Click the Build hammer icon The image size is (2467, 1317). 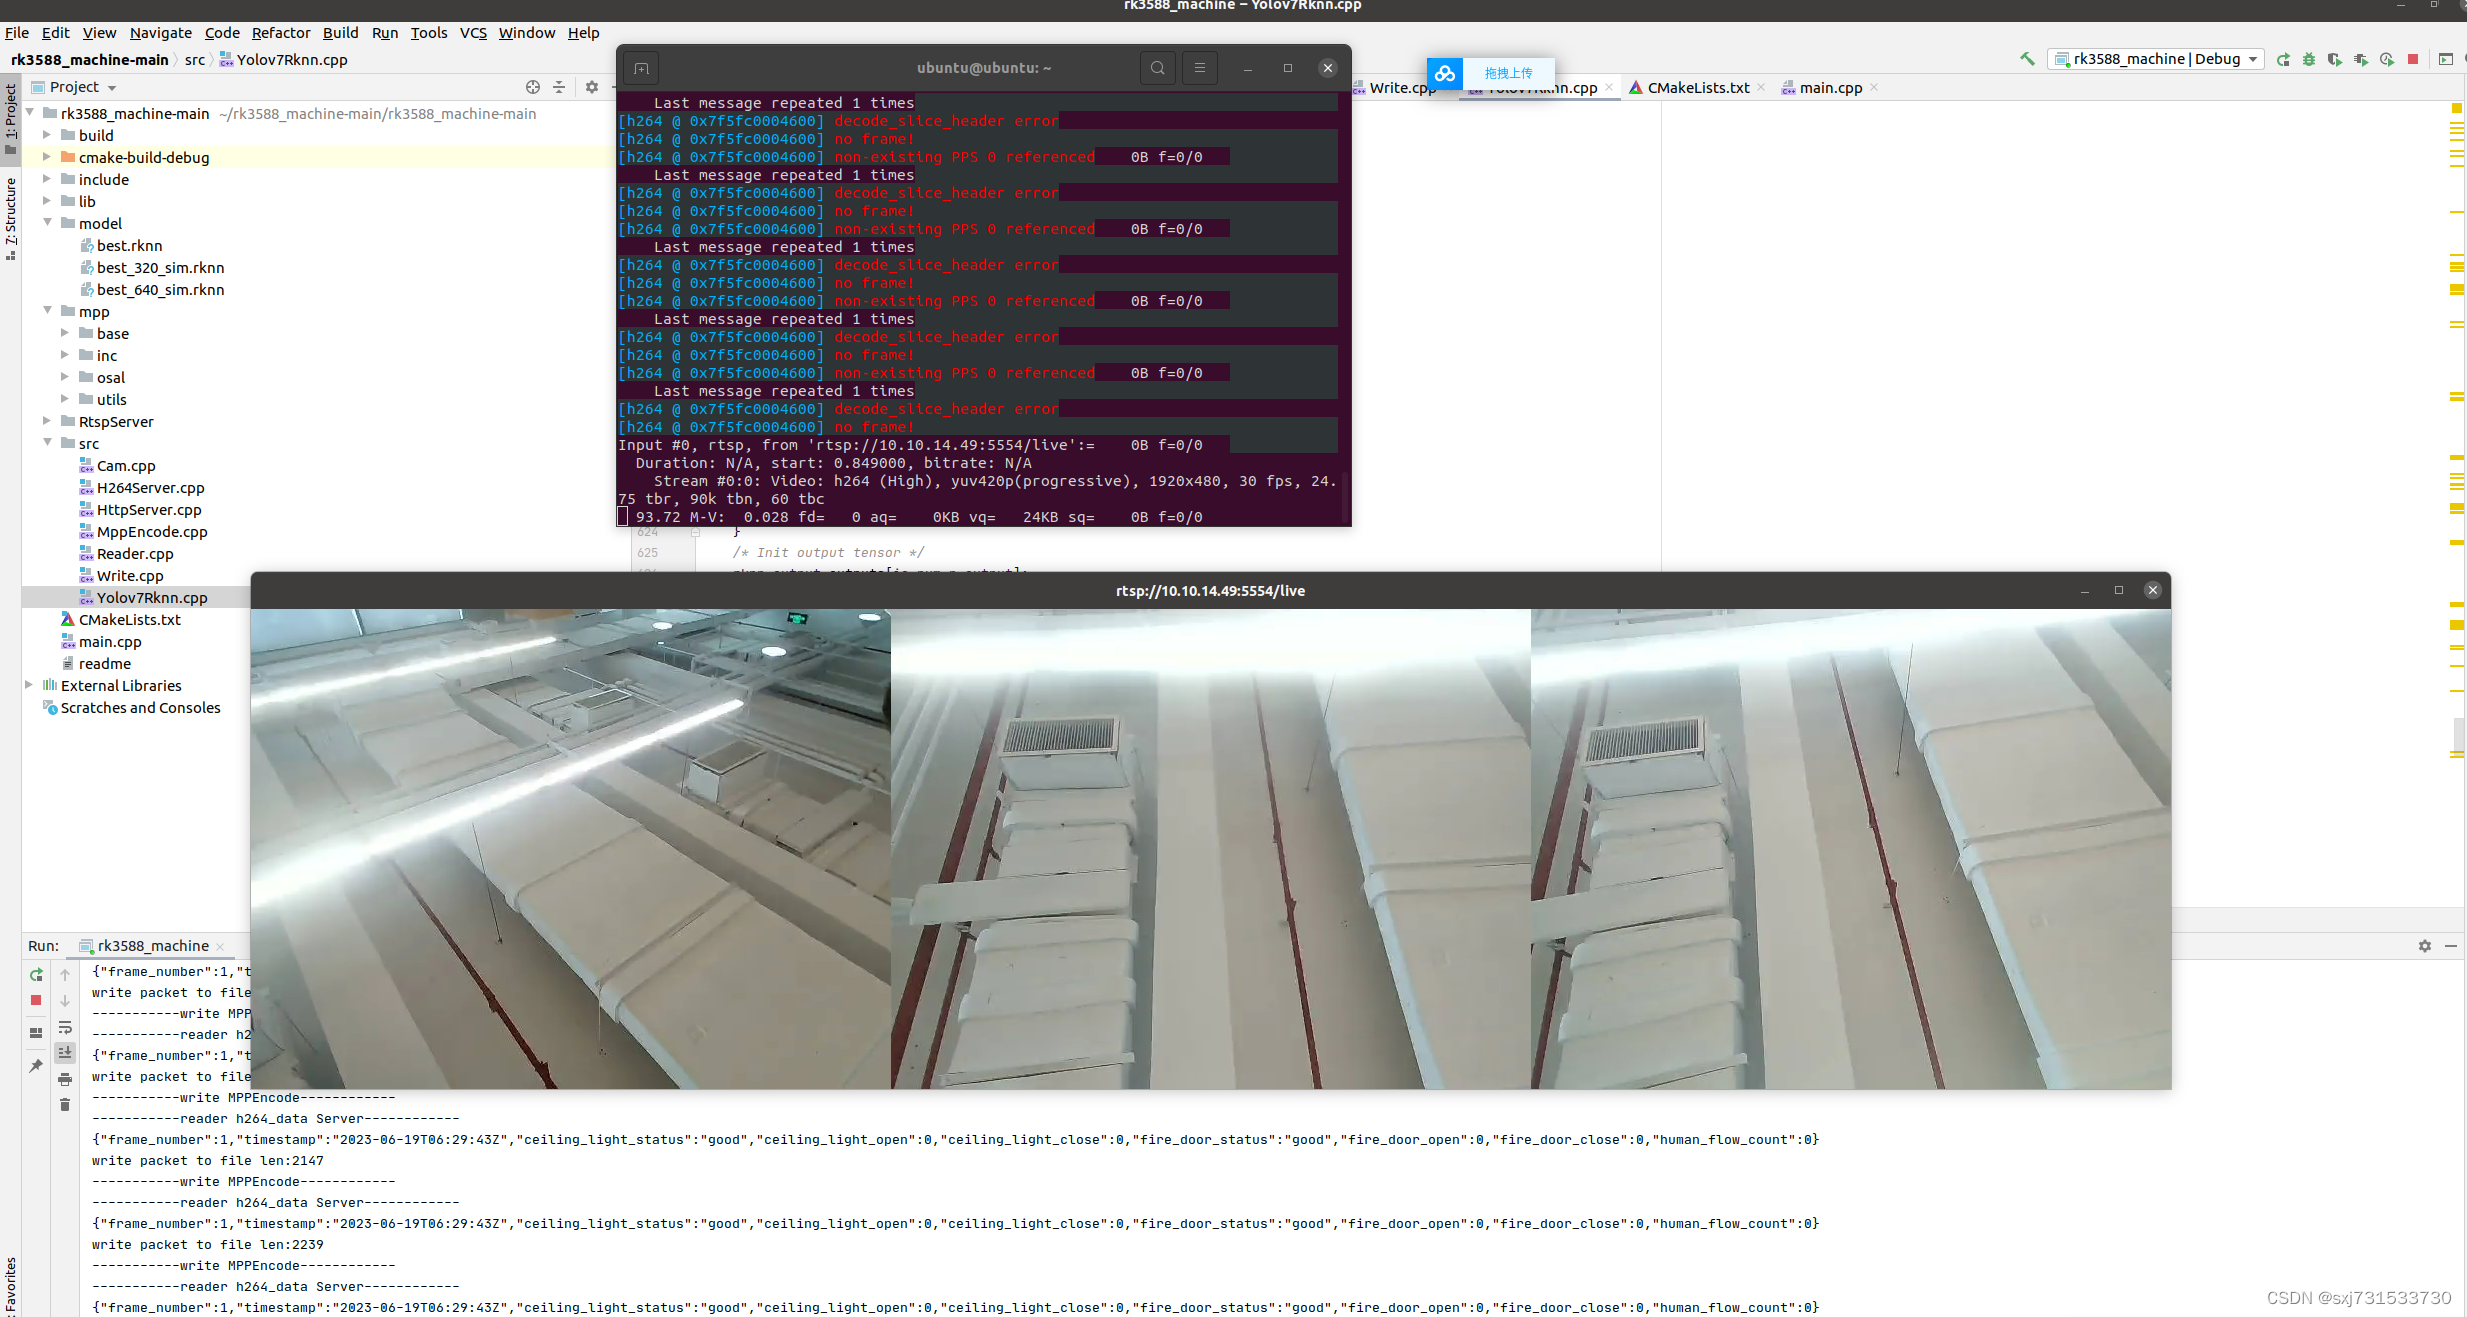click(x=2027, y=59)
